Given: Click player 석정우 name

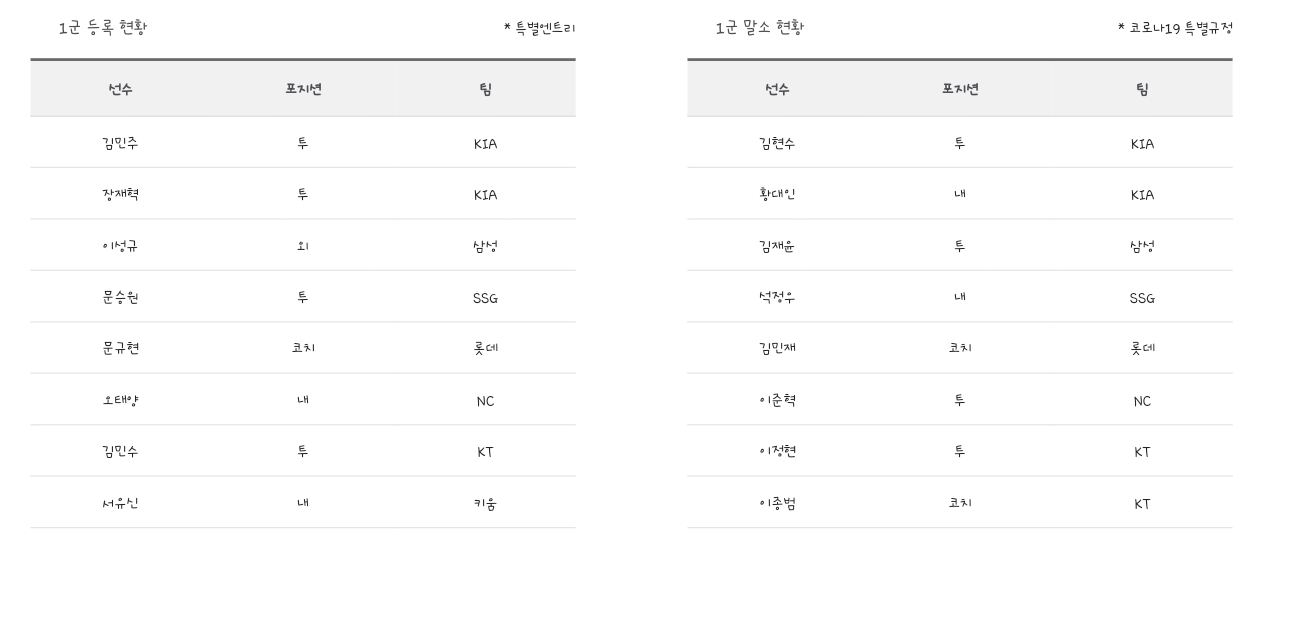Looking at the screenshot, I should [777, 297].
